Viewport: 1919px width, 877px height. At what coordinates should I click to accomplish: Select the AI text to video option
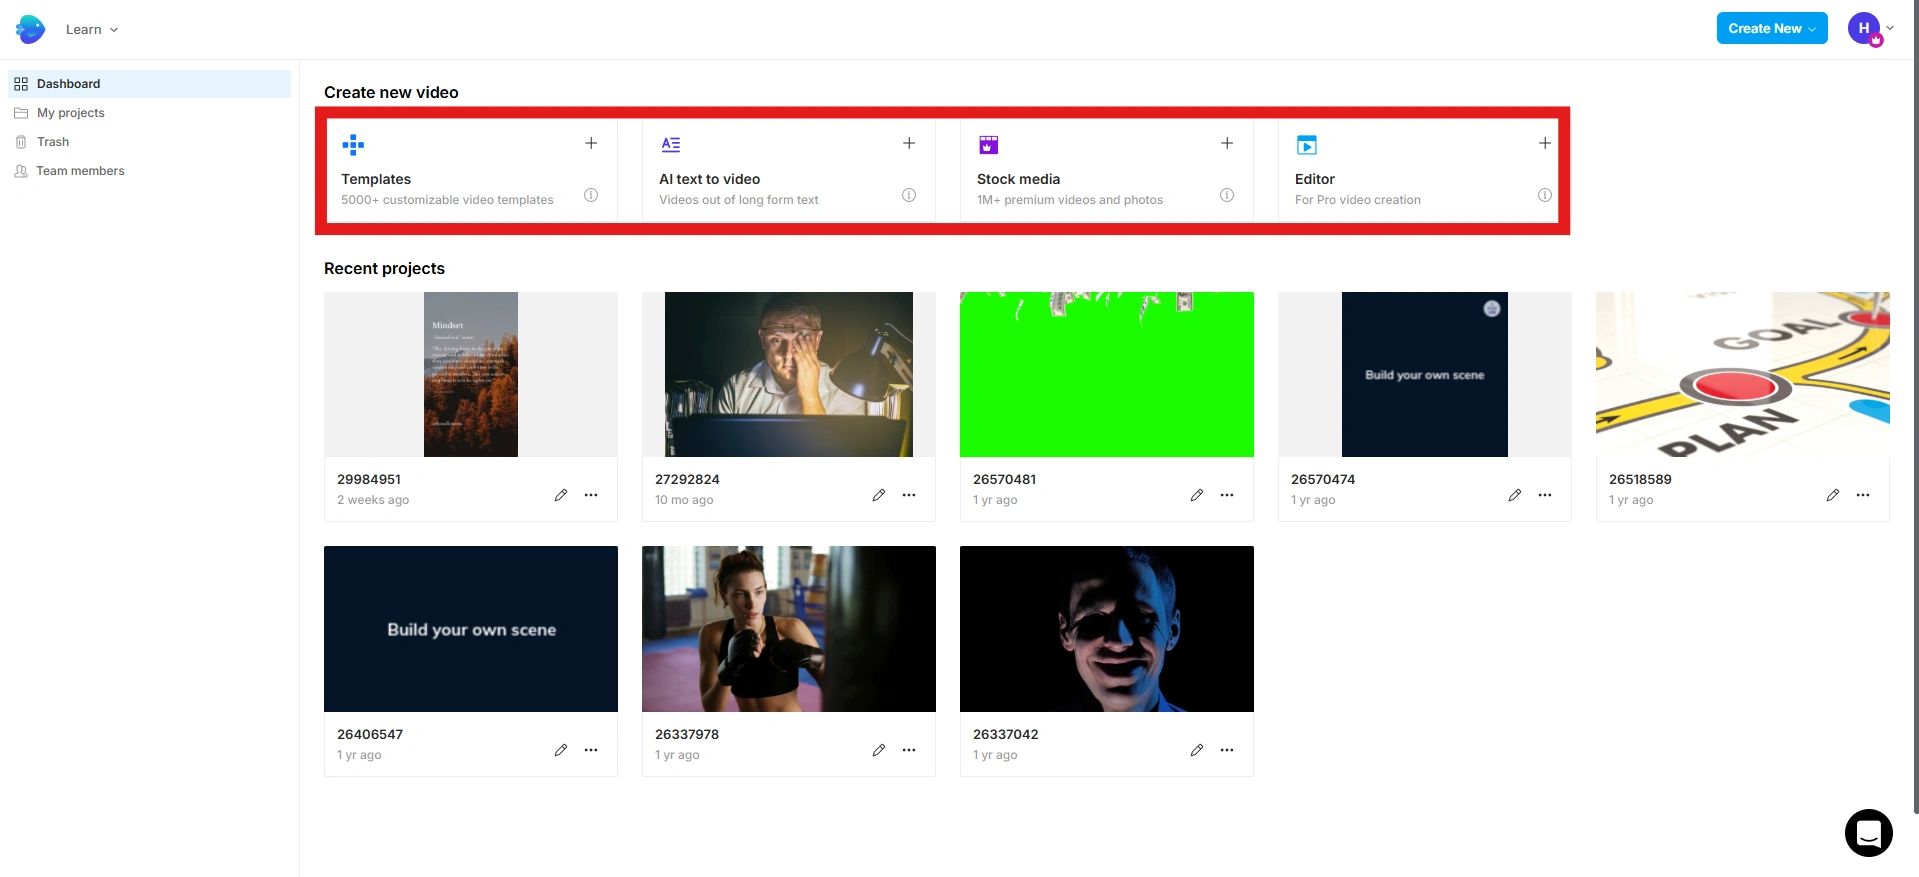pyautogui.click(x=789, y=171)
